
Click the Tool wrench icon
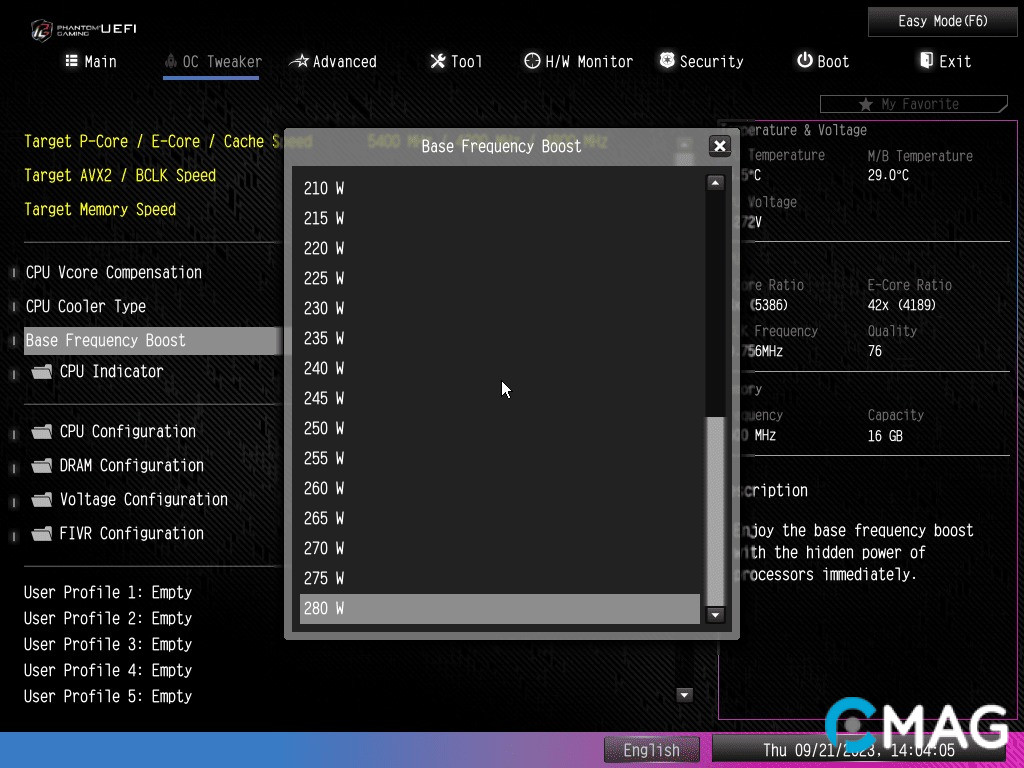coord(437,61)
